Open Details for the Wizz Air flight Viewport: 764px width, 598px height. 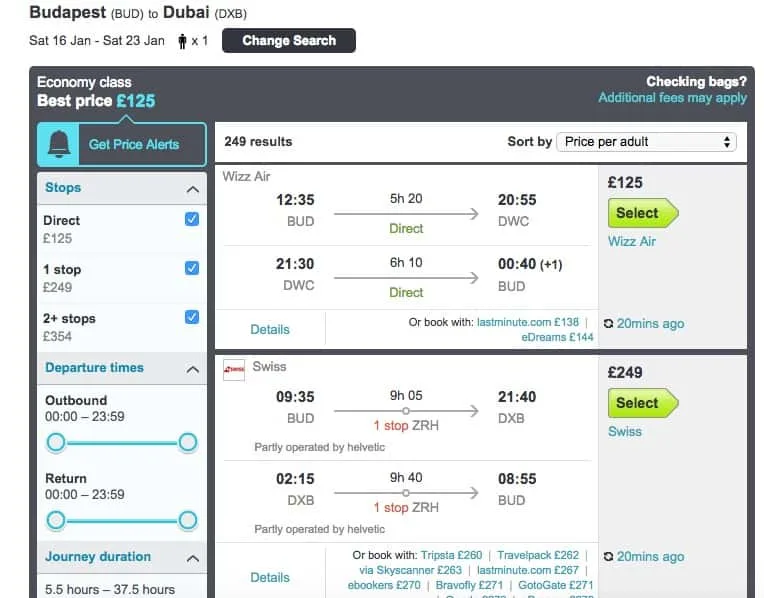270,329
